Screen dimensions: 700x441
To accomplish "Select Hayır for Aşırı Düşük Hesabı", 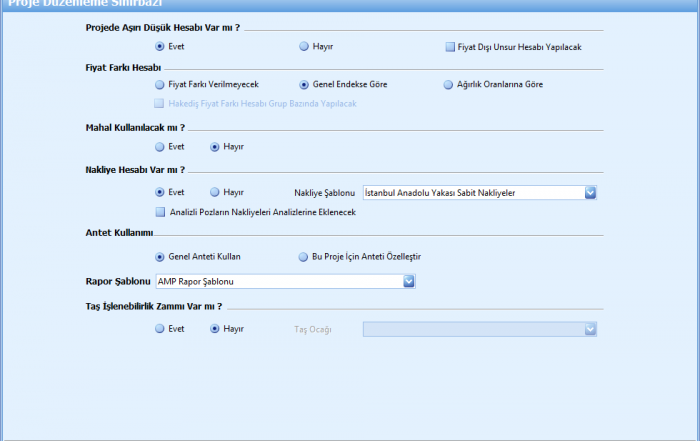I will [304, 46].
